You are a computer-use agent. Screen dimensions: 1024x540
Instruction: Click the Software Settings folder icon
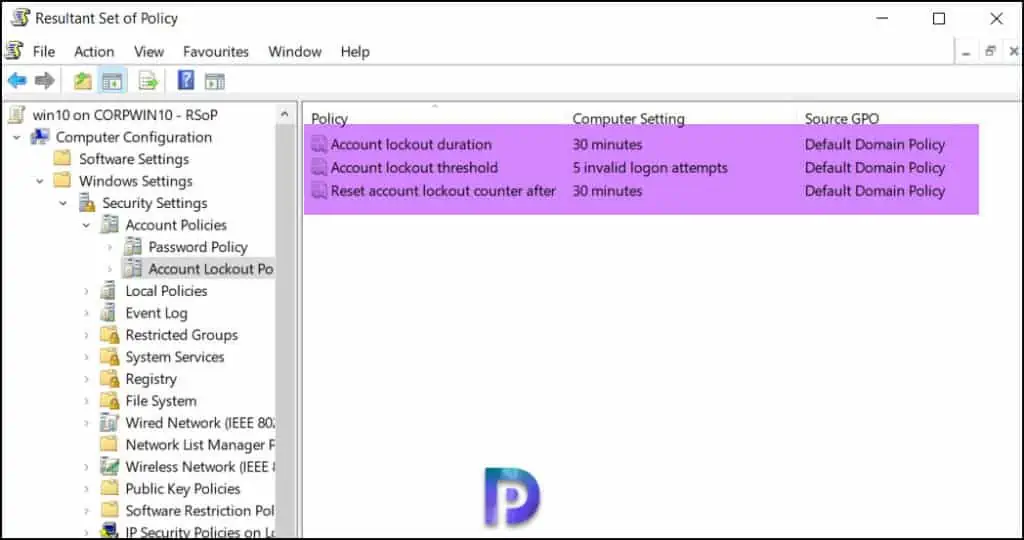coord(62,159)
